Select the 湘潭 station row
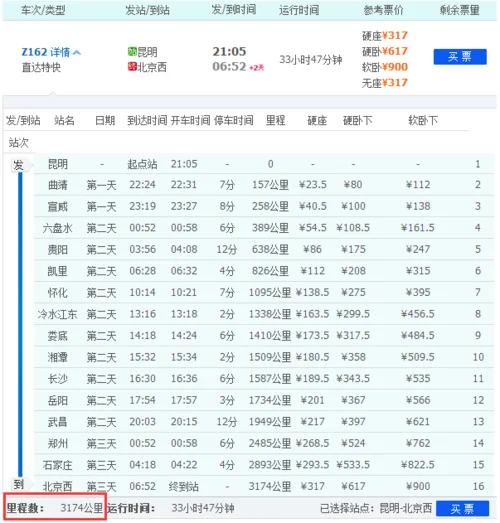This screenshot has width=500, height=523. [264, 357]
